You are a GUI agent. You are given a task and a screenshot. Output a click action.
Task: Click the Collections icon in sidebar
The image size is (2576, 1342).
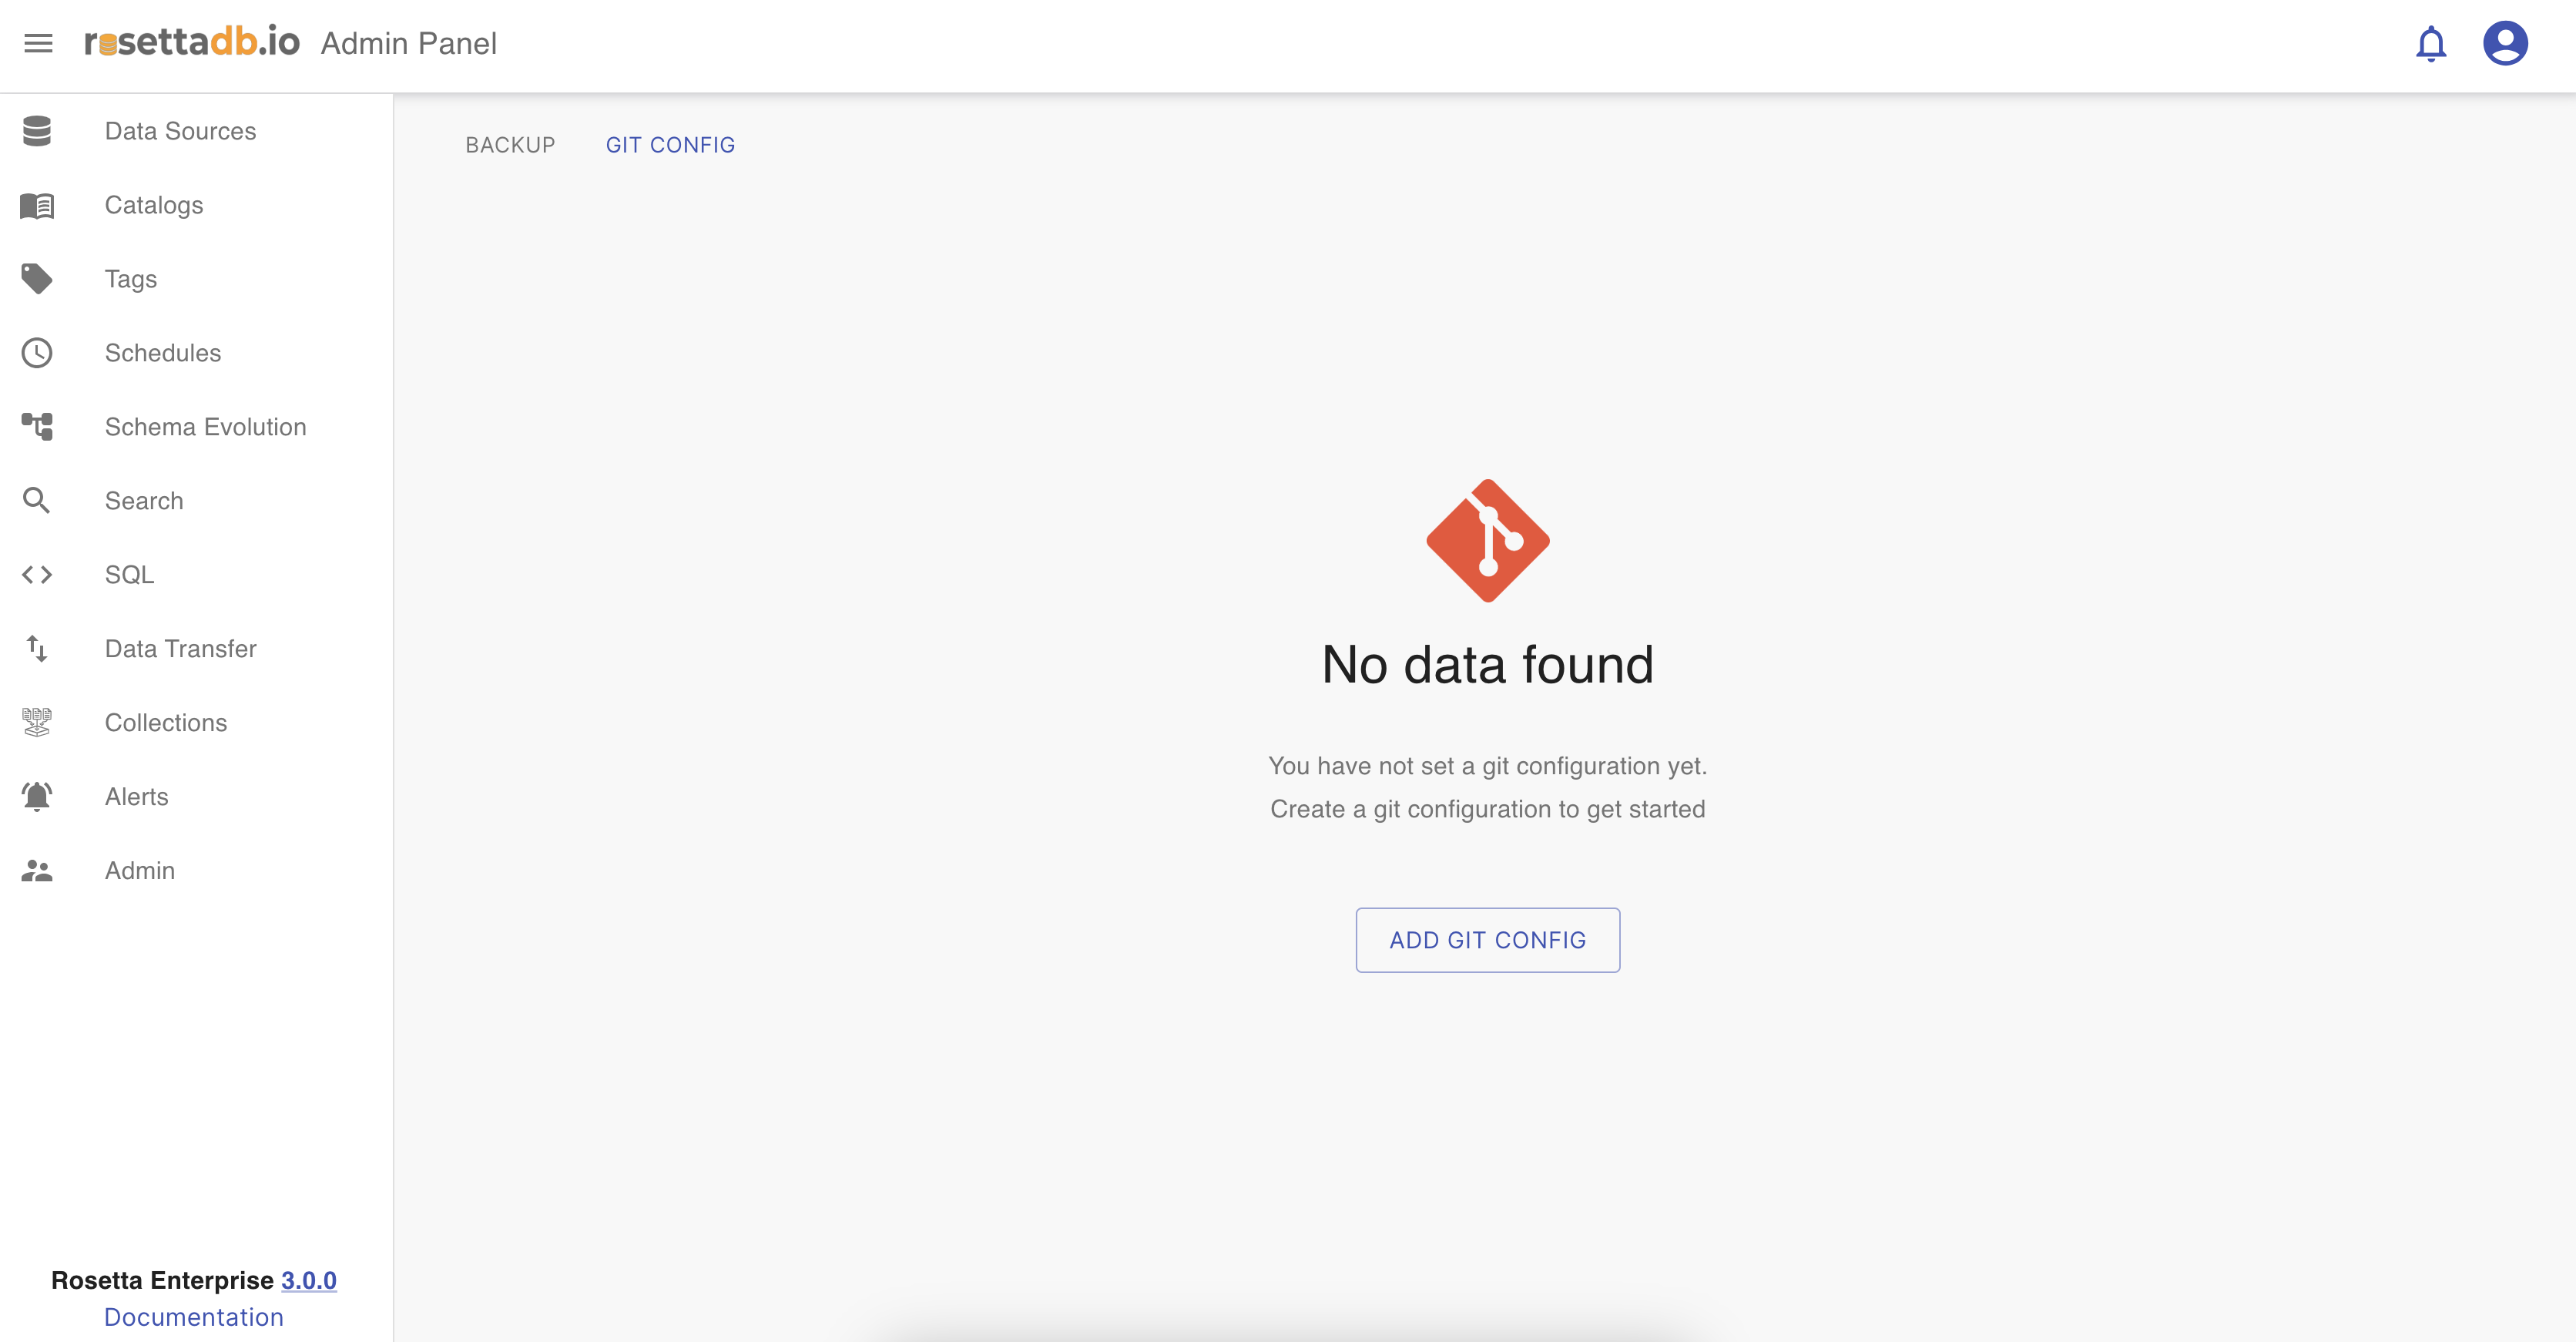[x=37, y=723]
